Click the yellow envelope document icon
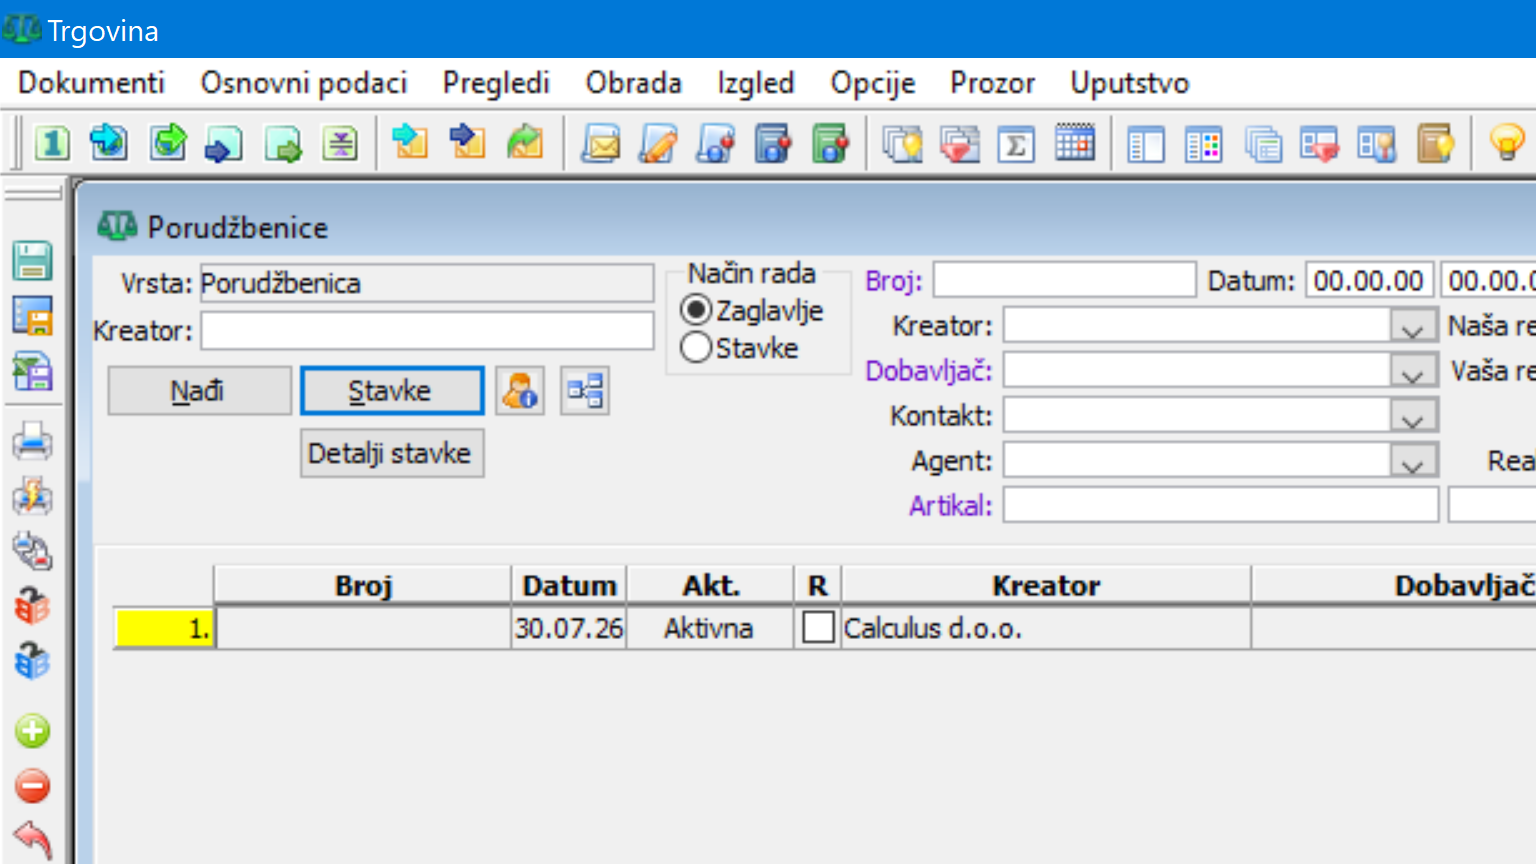 tap(601, 144)
